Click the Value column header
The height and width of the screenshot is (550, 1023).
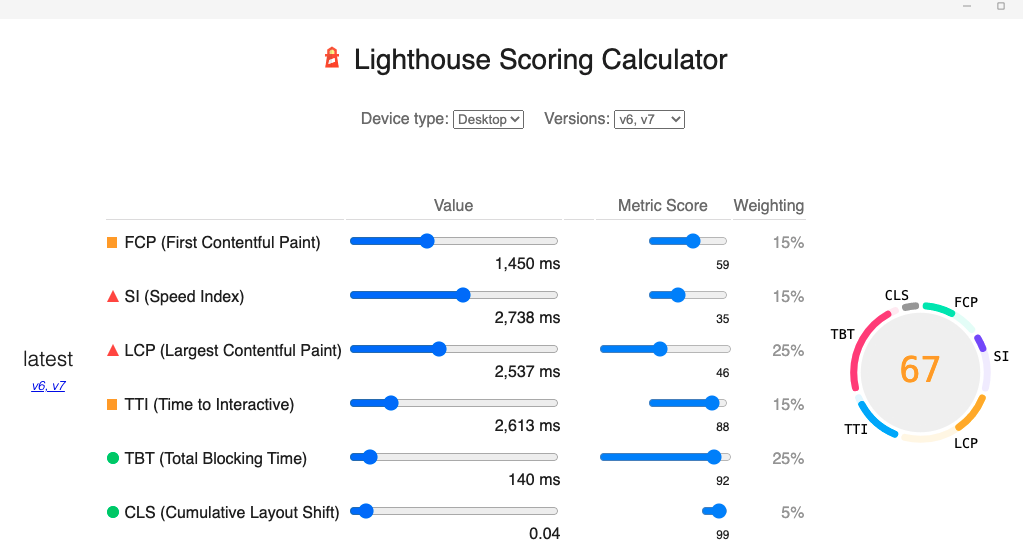[x=453, y=206]
